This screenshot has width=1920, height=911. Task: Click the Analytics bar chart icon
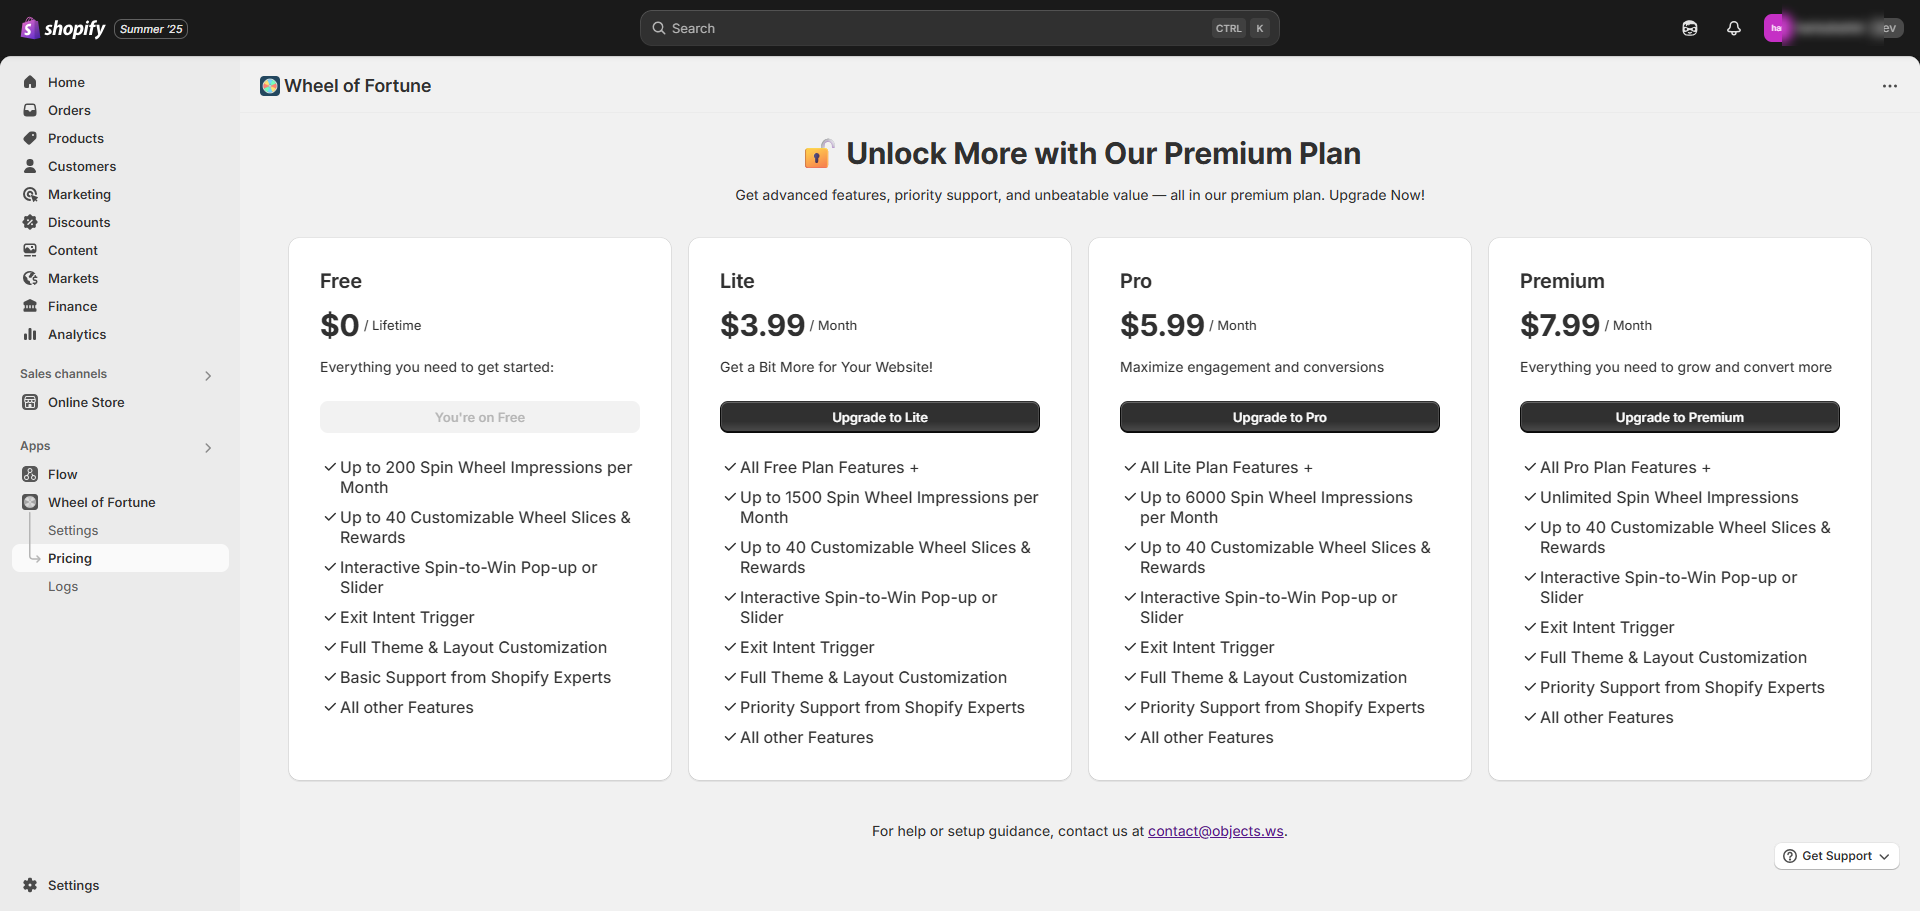click(30, 334)
